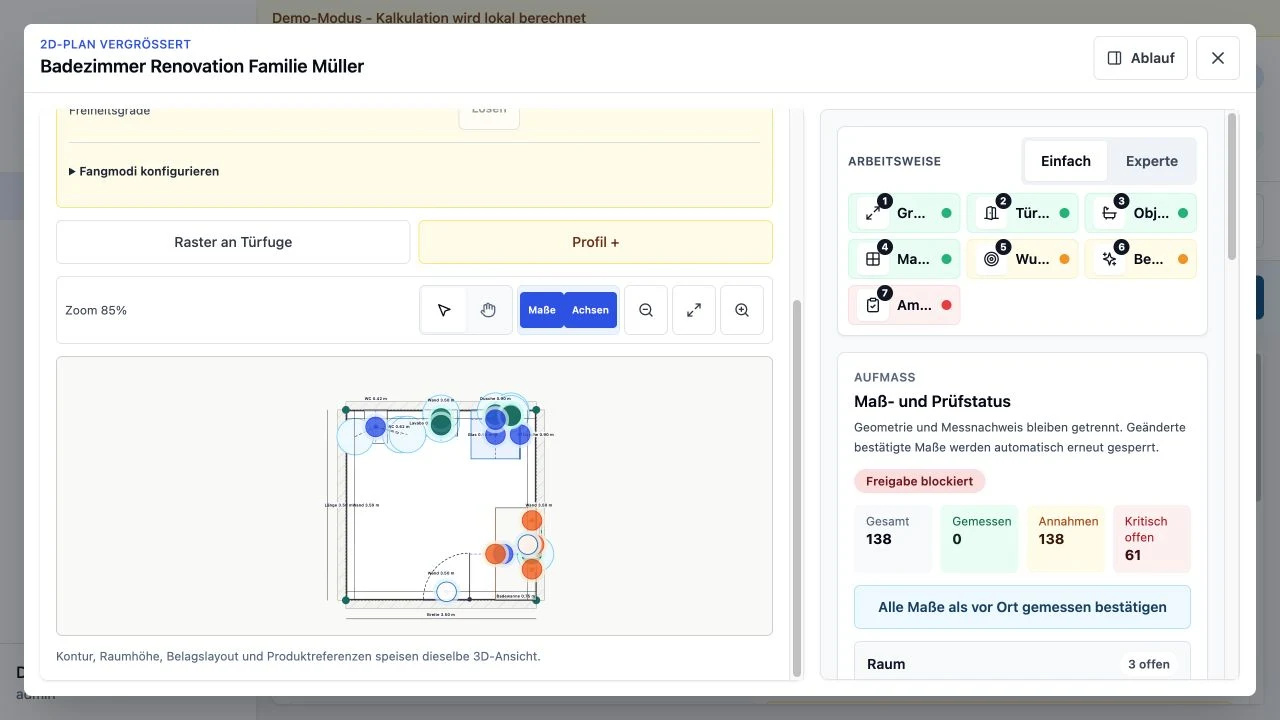Select the arrow pointer tool
Viewport: 1280px width, 720px height.
pos(444,310)
